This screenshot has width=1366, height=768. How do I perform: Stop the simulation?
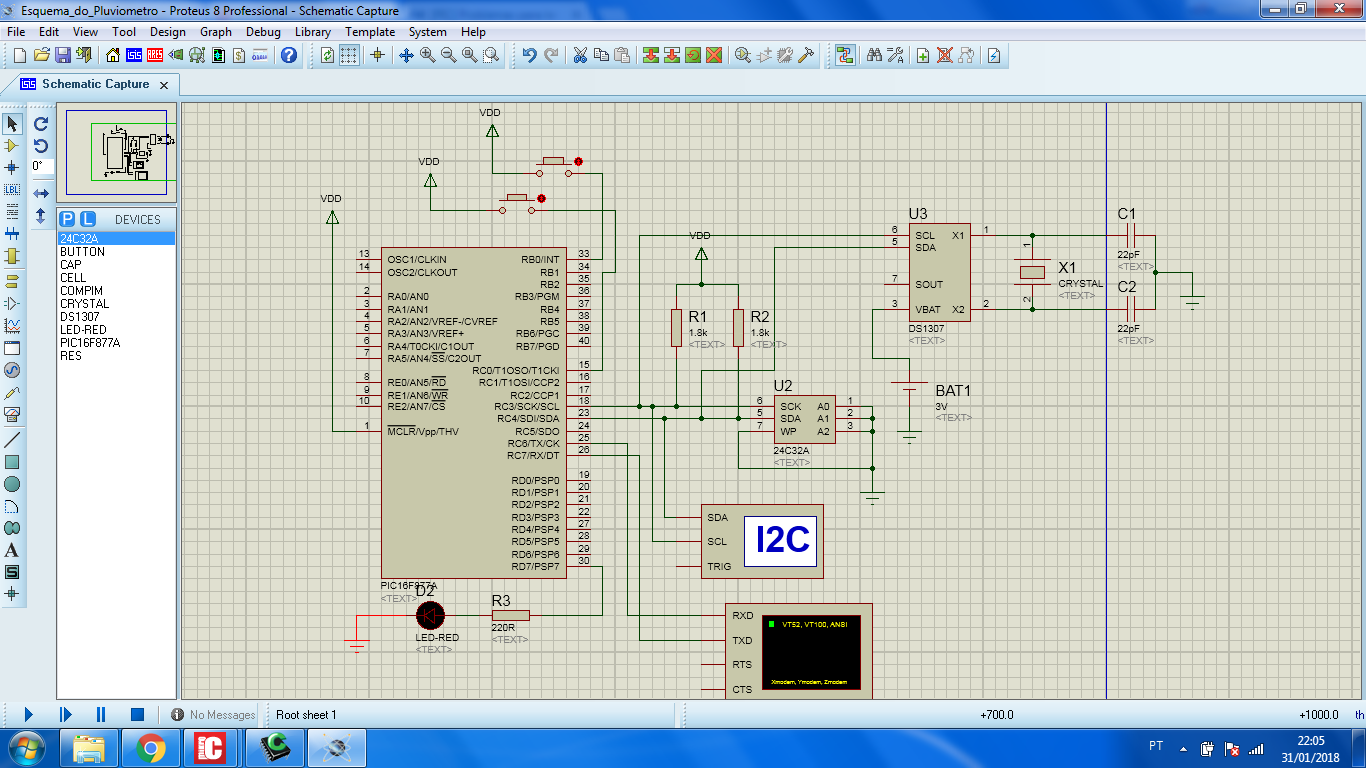coord(137,714)
